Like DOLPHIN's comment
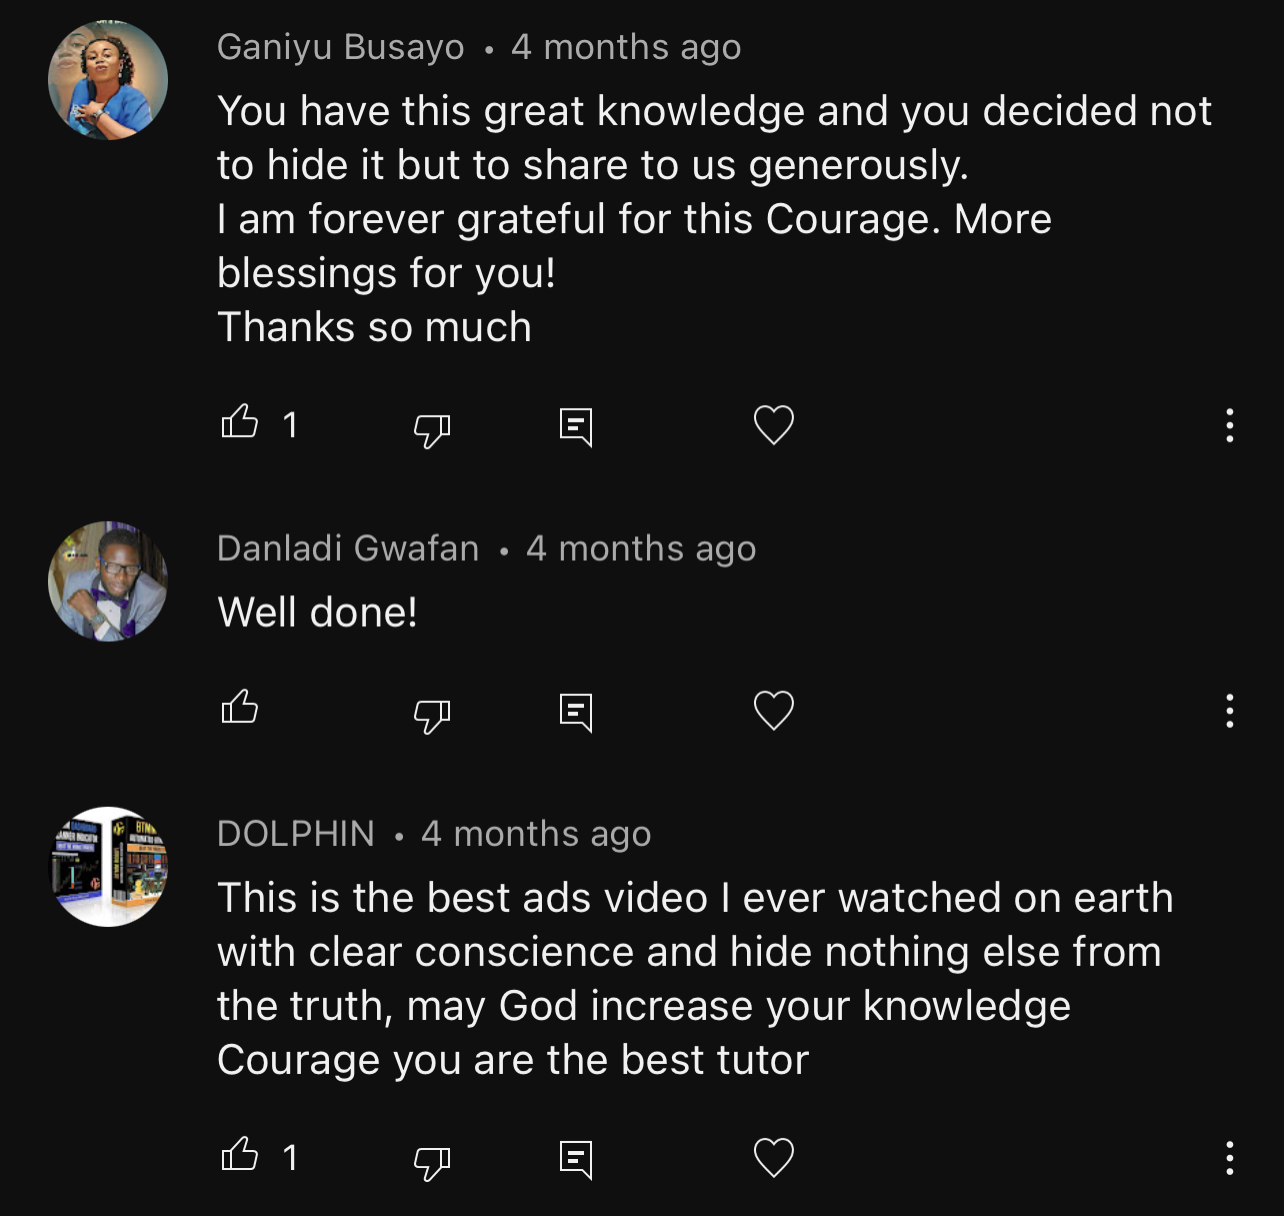1284x1216 pixels. pos(240,1155)
